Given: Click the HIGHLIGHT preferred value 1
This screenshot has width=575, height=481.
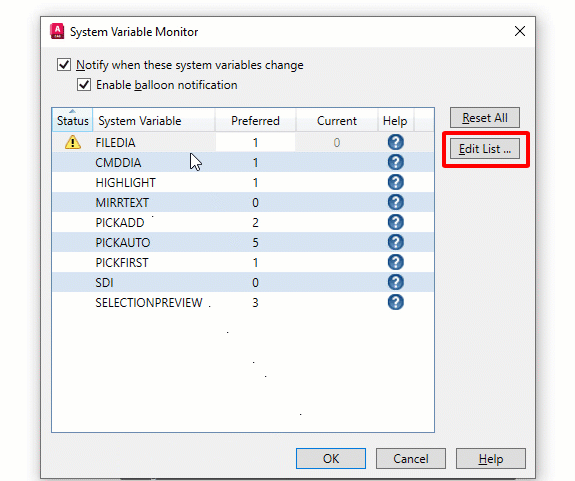Looking at the screenshot, I should [255, 182].
